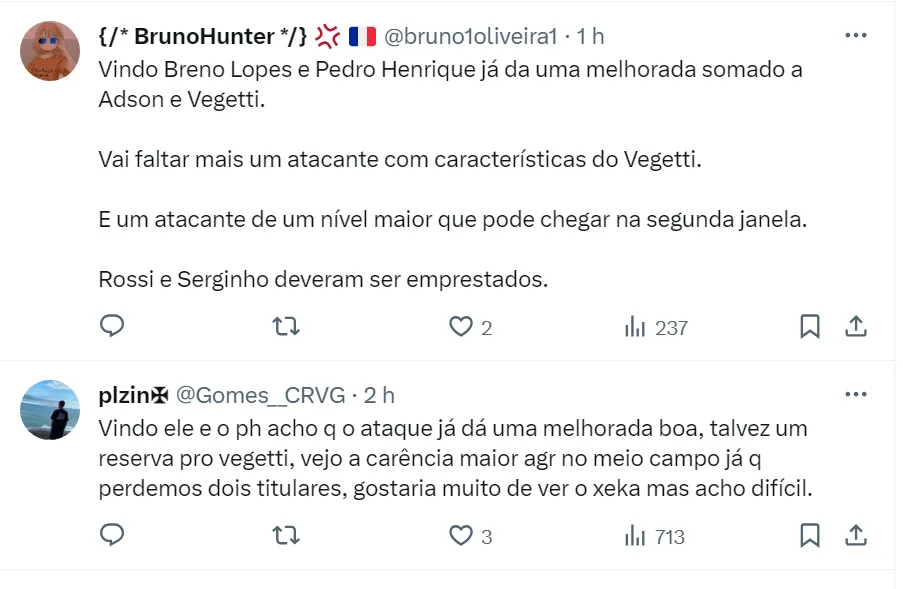View analytics showing 713 views
The image size is (903, 589).
[x=655, y=536]
